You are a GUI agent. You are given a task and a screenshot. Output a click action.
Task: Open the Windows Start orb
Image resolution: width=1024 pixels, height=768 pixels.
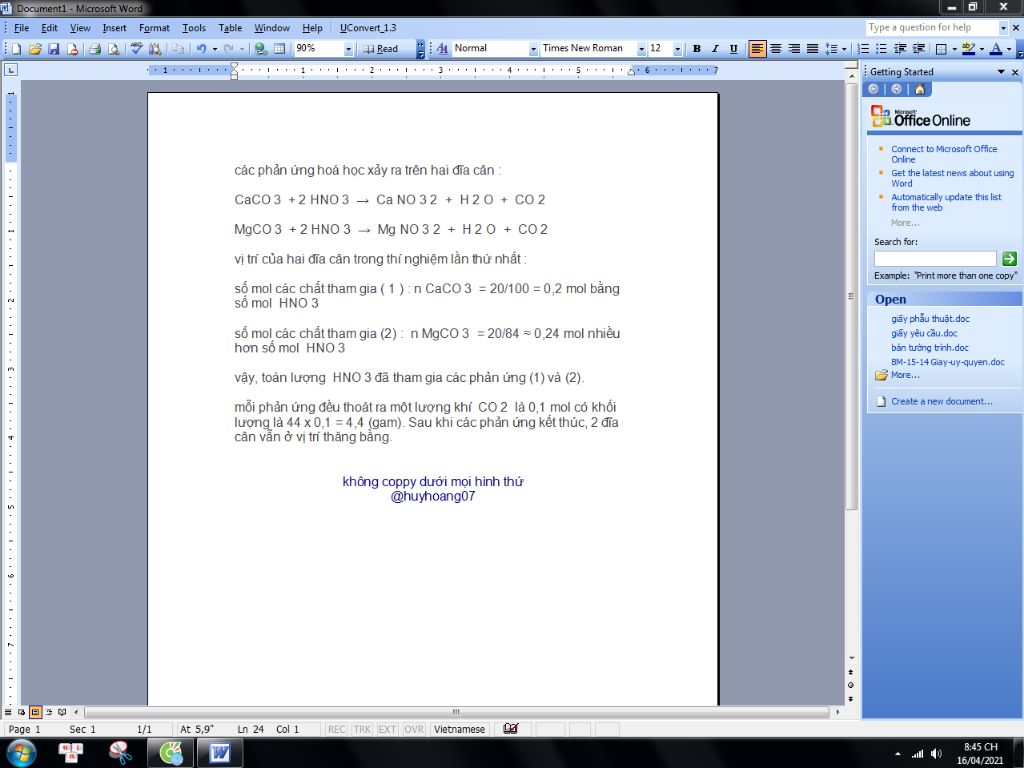point(22,754)
